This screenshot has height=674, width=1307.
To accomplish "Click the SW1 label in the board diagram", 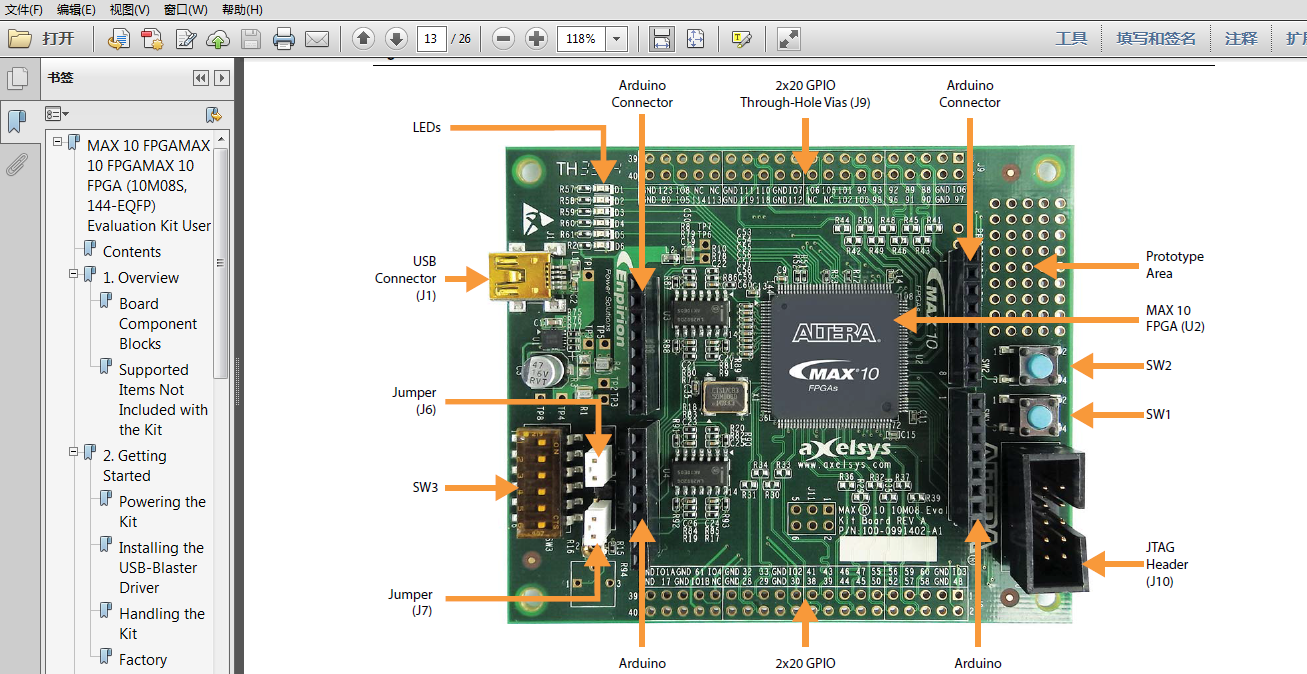I will [x=1158, y=414].
